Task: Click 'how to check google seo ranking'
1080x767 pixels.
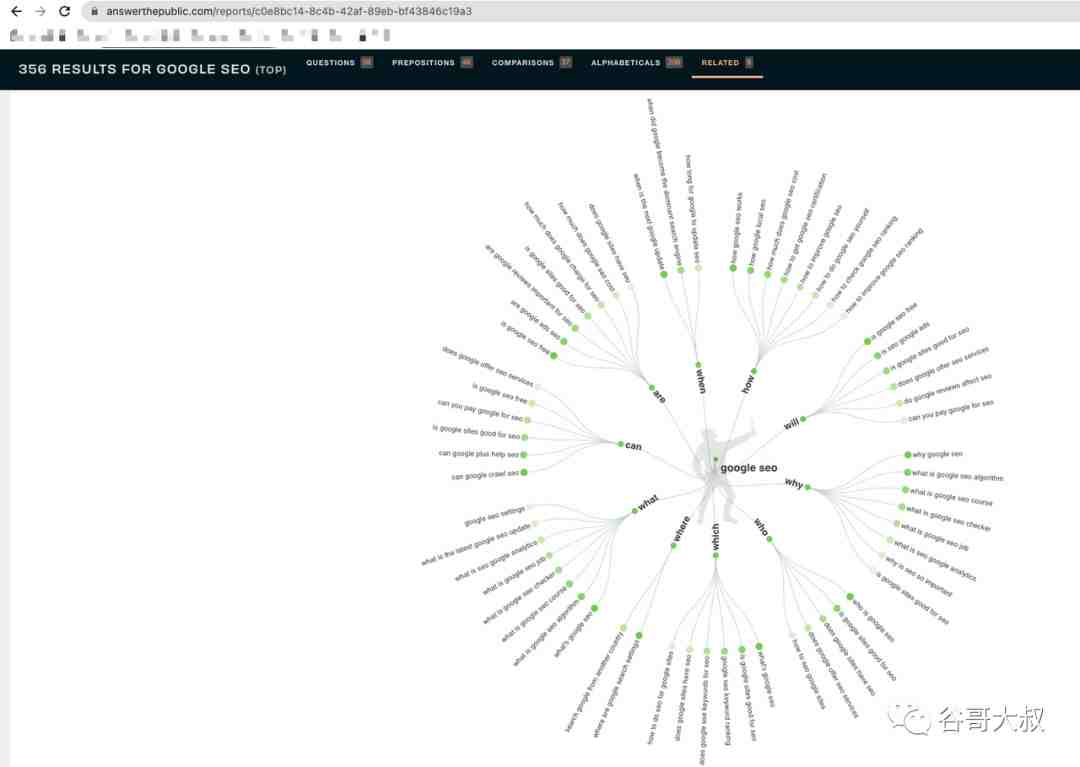Action: click(x=865, y=259)
